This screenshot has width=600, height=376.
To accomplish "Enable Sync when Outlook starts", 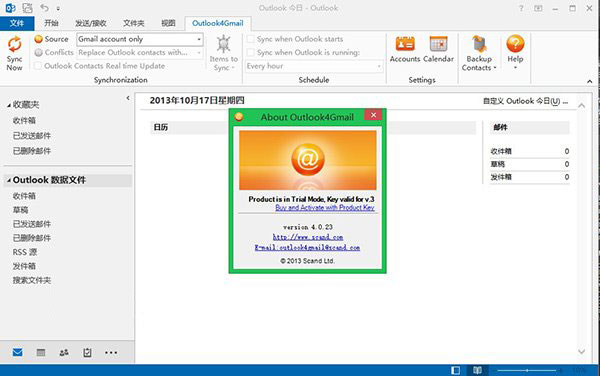I will tap(251, 39).
